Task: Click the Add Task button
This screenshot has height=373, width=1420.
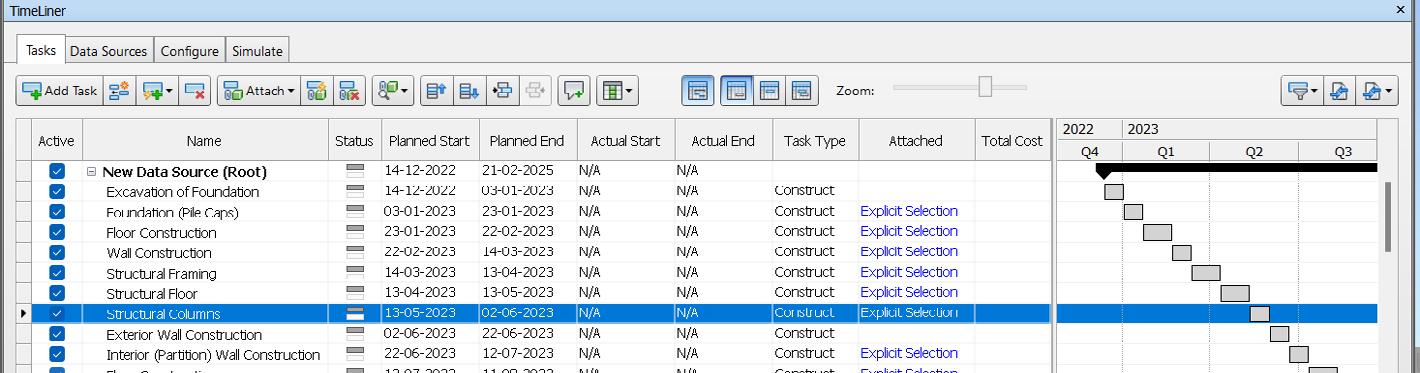Action: tap(59, 91)
